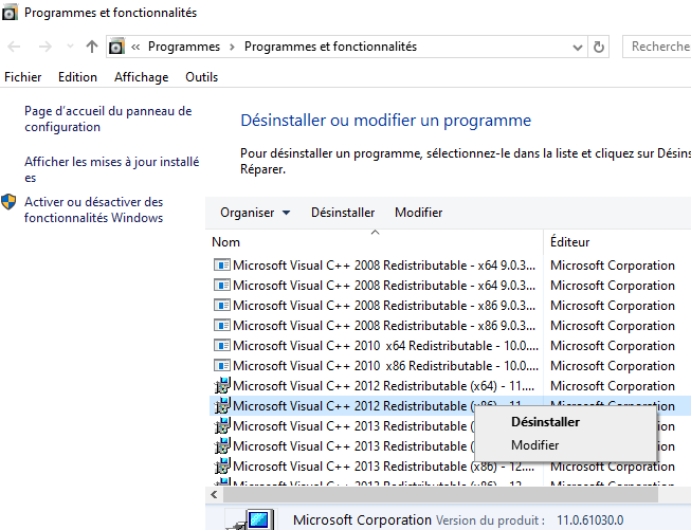The height and width of the screenshot is (531, 692).
Task: Click the horizontal scrollbar left arrow
Action: click(x=214, y=495)
